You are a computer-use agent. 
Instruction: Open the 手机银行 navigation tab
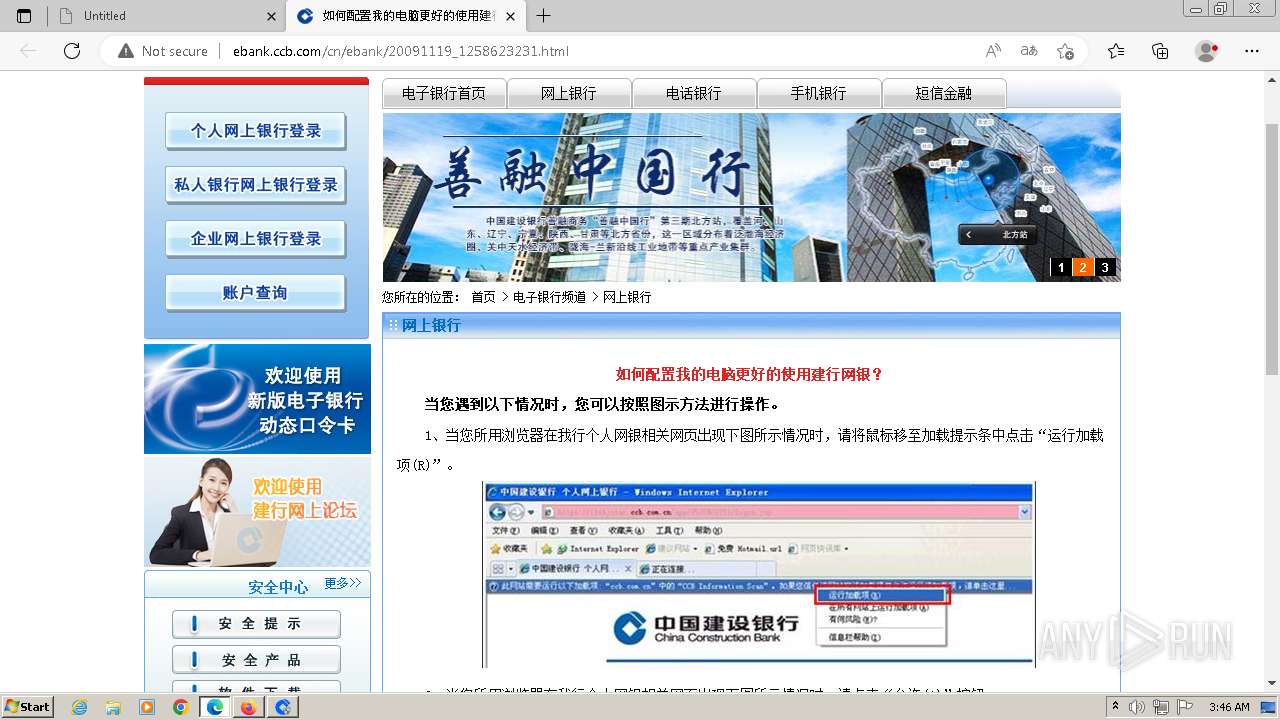click(x=819, y=93)
